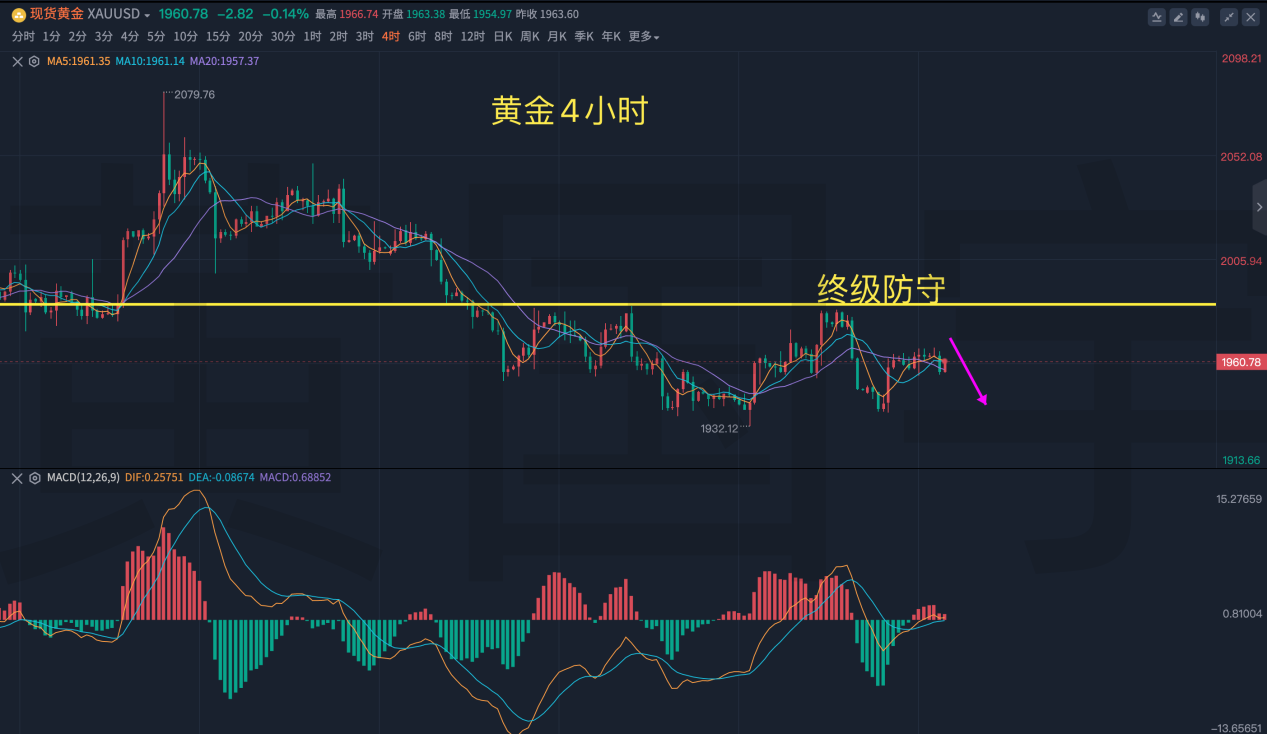Screen dimensions: 1267x734
Task: Click the MA5:1961.35 indicator label
Action: tap(78, 61)
